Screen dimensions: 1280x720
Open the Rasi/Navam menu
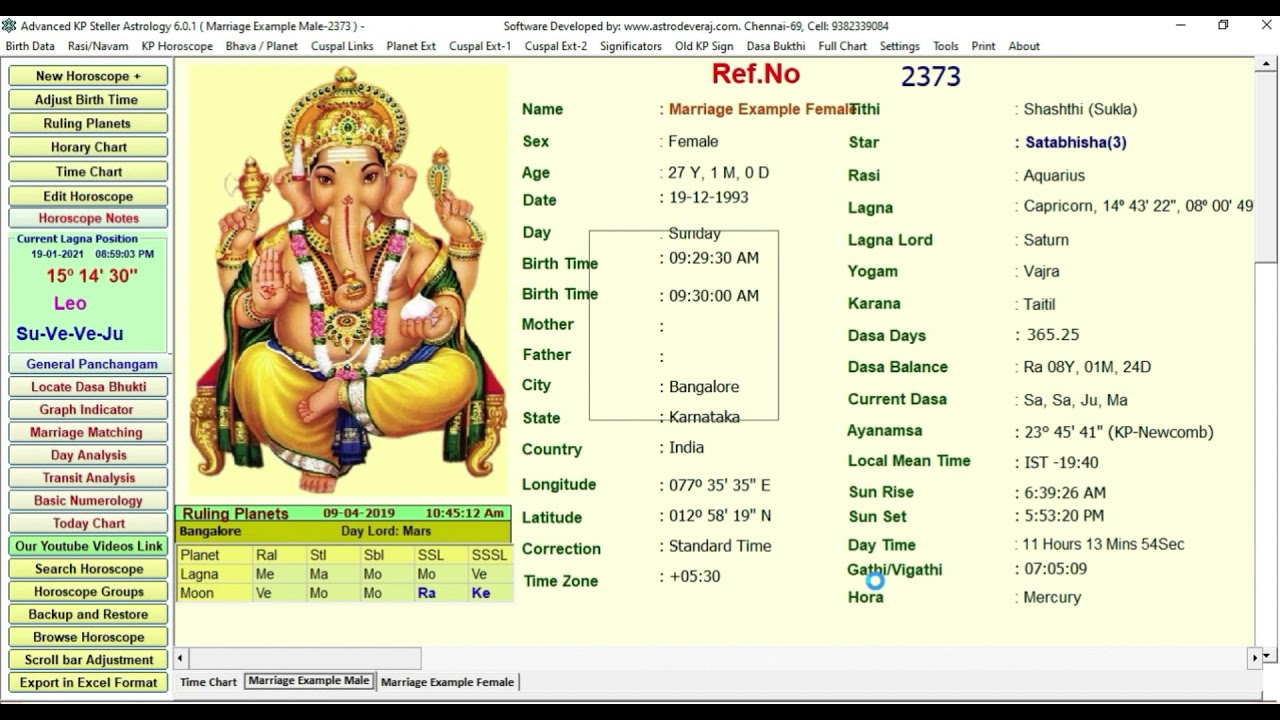[x=98, y=46]
